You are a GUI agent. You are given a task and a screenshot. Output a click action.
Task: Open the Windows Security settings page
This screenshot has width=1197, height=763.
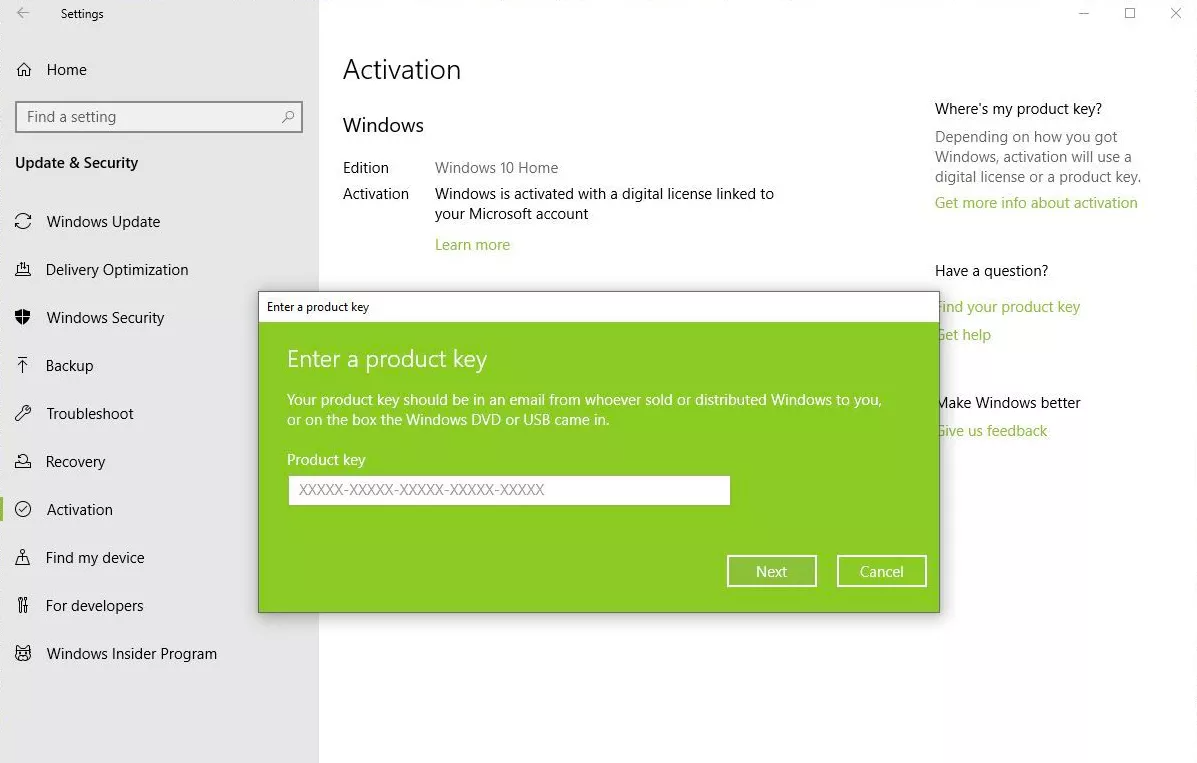[x=105, y=317]
